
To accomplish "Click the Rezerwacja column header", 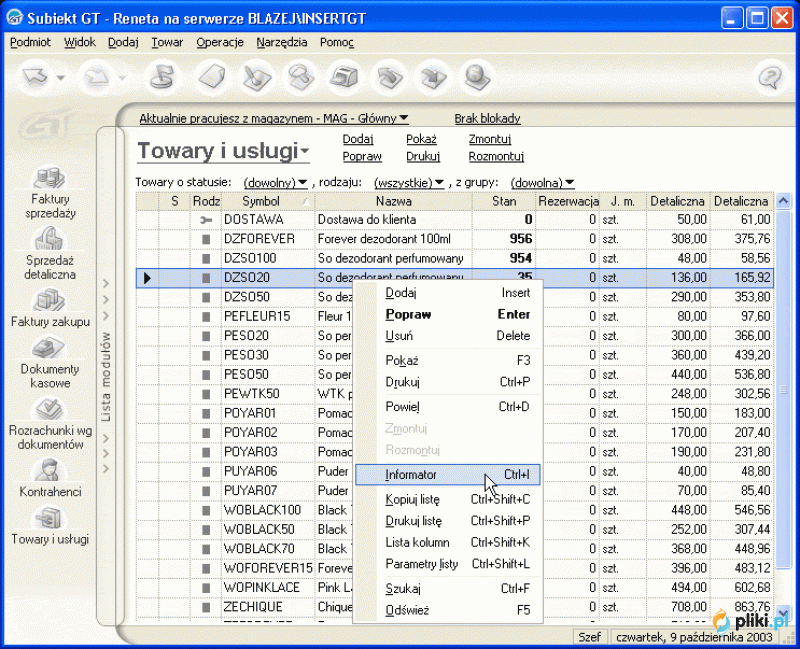I will [x=568, y=202].
